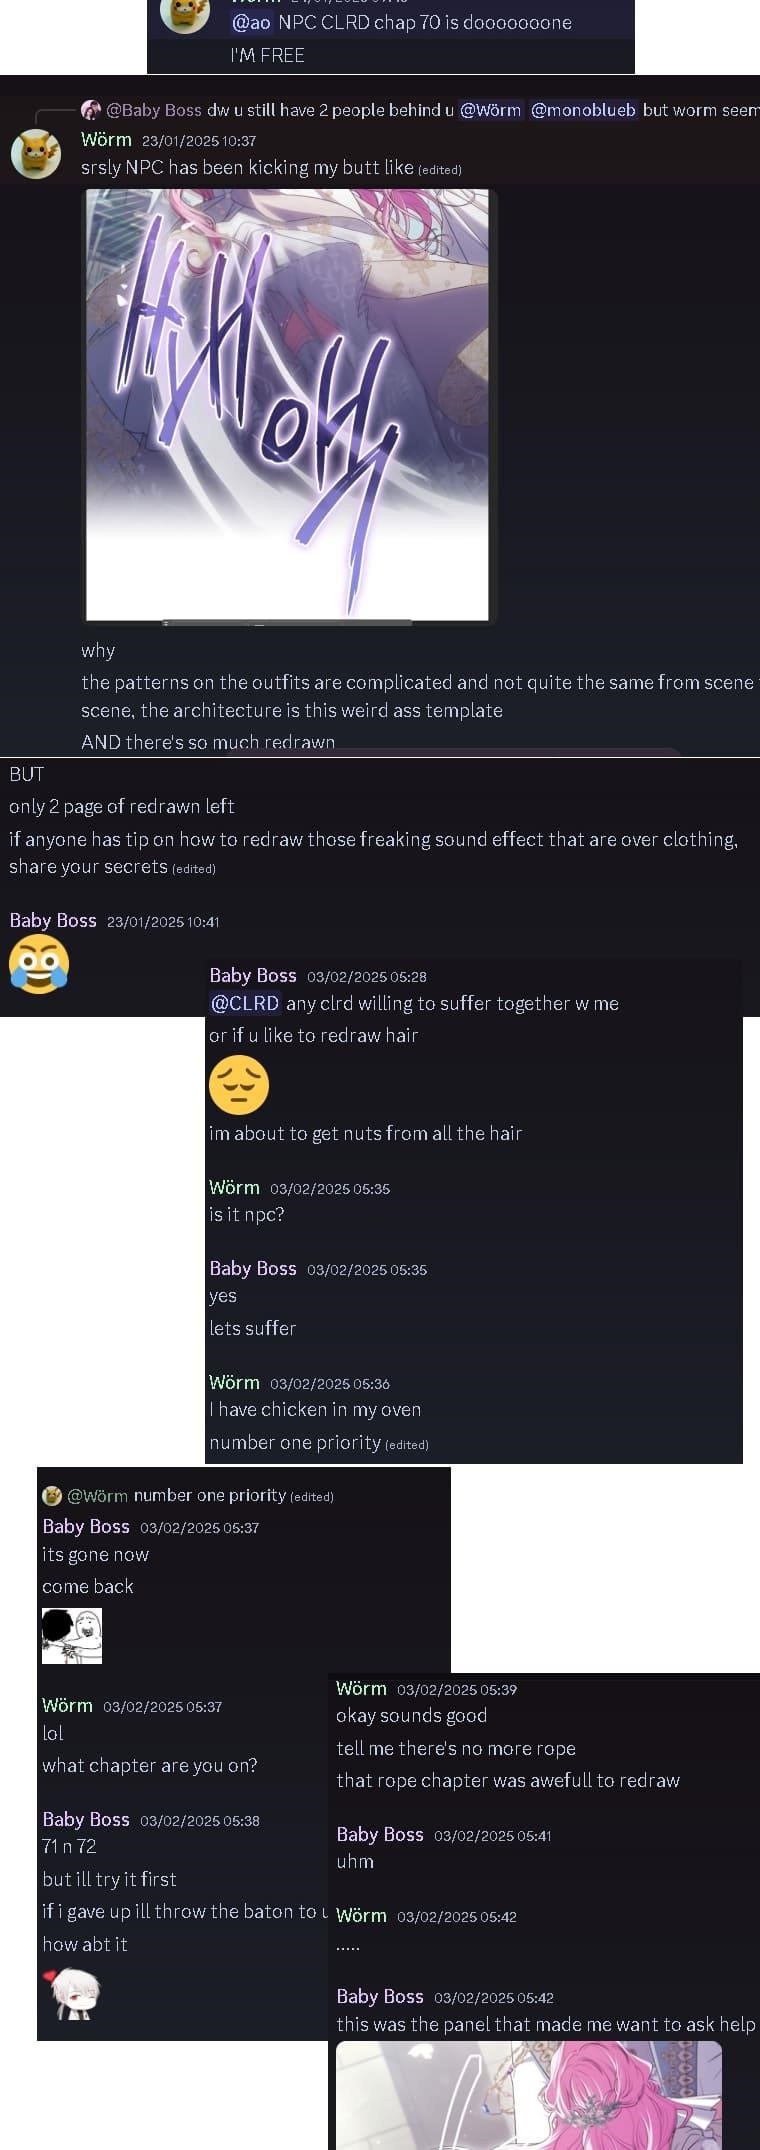Screen dimensions: 760x2150
Task: Open Baby Boss's profile from the 05:28 message
Action: (x=253, y=975)
